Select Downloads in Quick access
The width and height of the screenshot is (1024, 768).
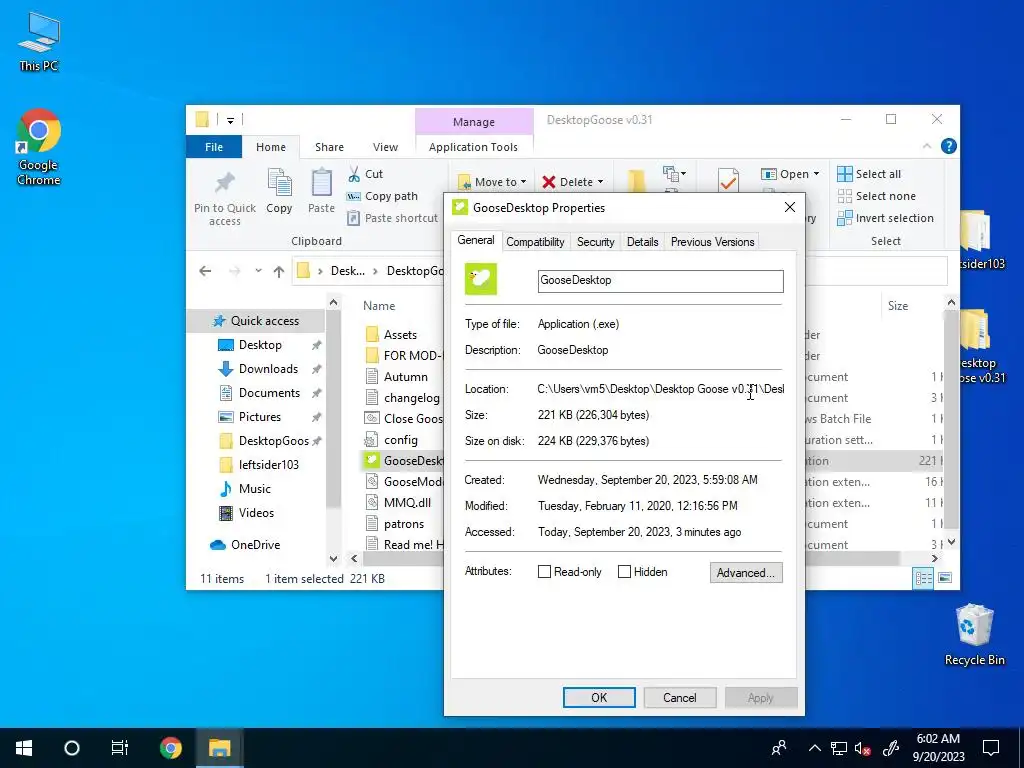click(x=268, y=369)
